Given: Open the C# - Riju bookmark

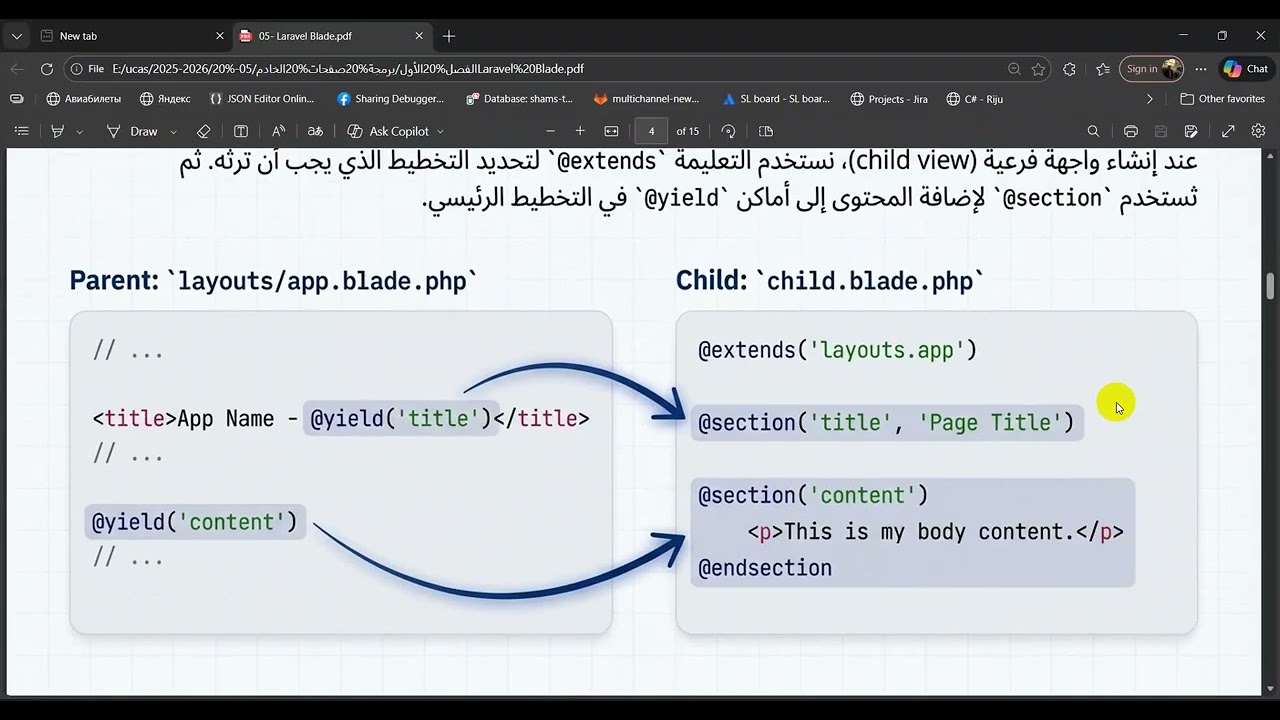Looking at the screenshot, I should [x=974, y=99].
